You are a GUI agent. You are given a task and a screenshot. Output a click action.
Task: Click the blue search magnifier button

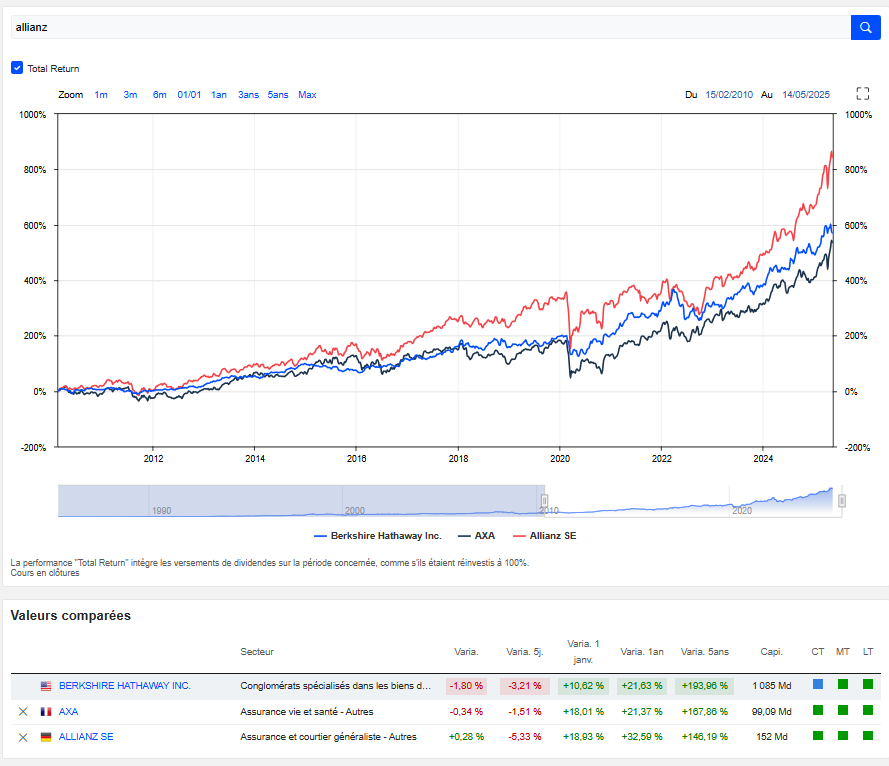865,27
